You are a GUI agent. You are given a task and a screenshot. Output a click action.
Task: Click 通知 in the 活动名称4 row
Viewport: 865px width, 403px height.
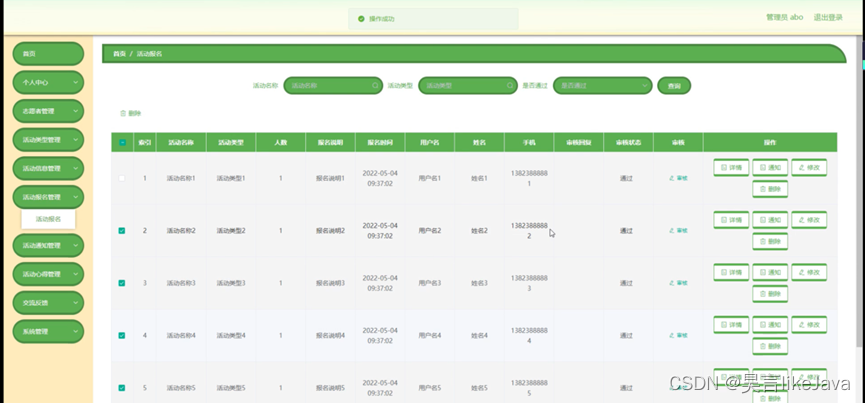[x=770, y=324]
